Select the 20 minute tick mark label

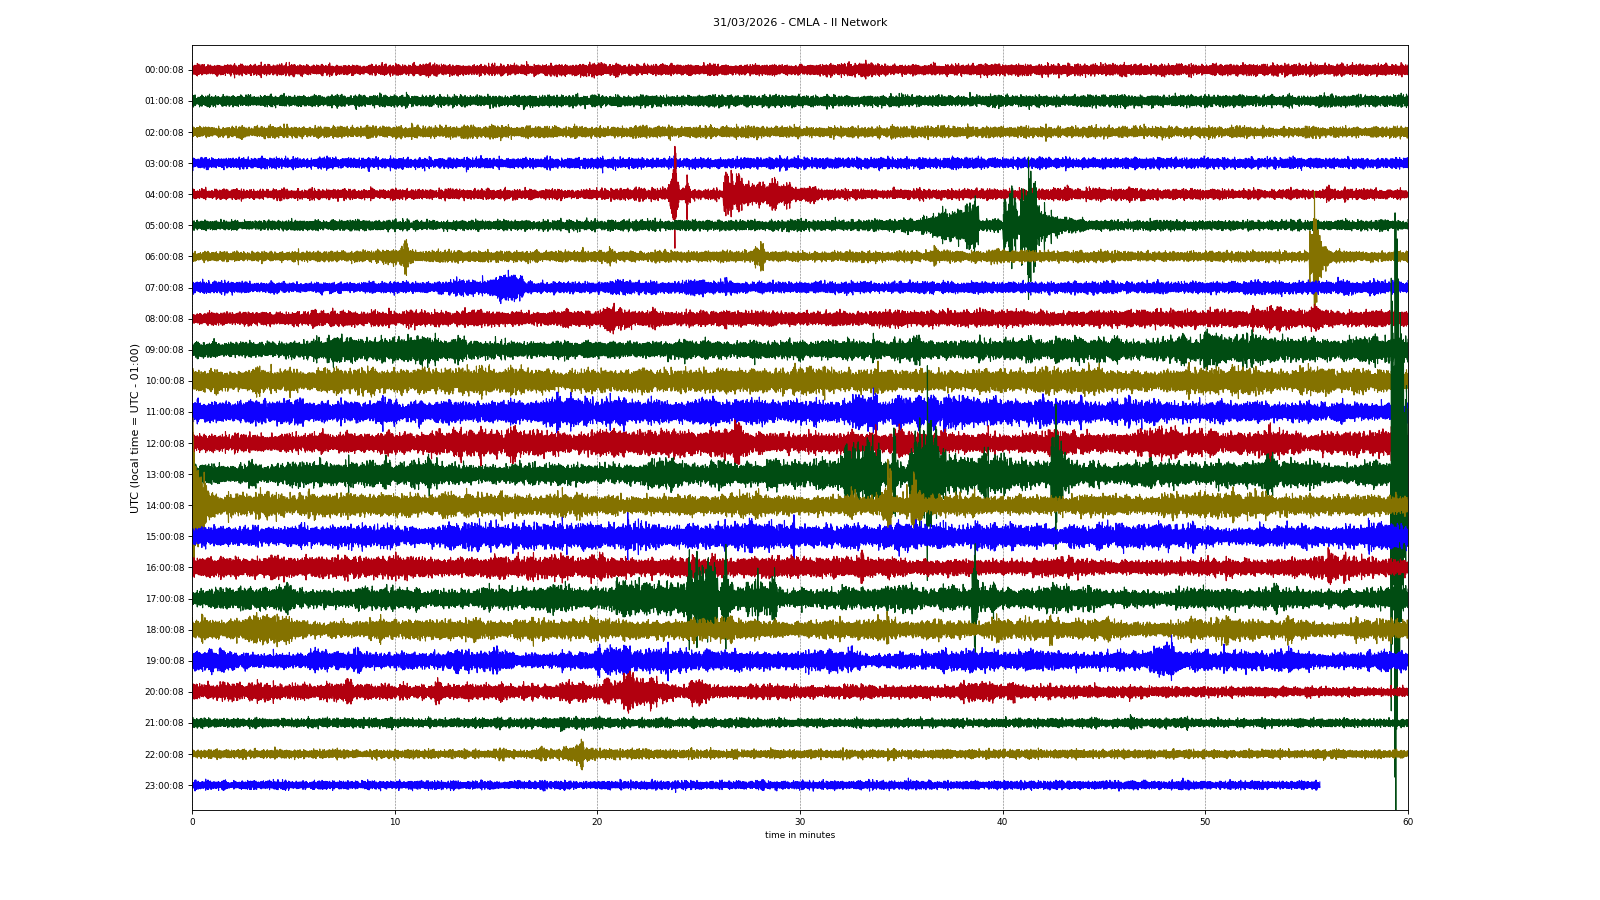coord(597,822)
